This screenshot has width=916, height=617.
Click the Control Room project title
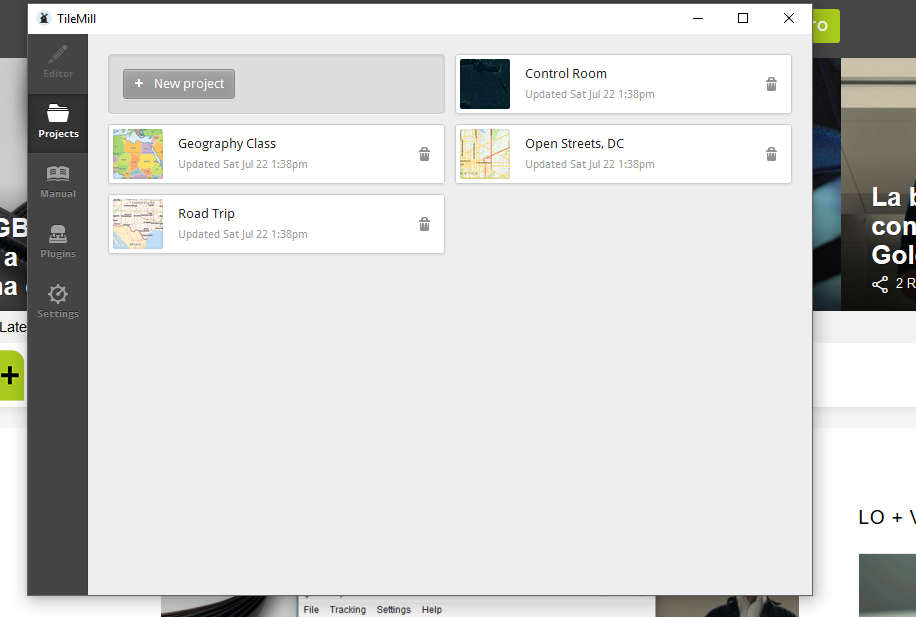(565, 74)
